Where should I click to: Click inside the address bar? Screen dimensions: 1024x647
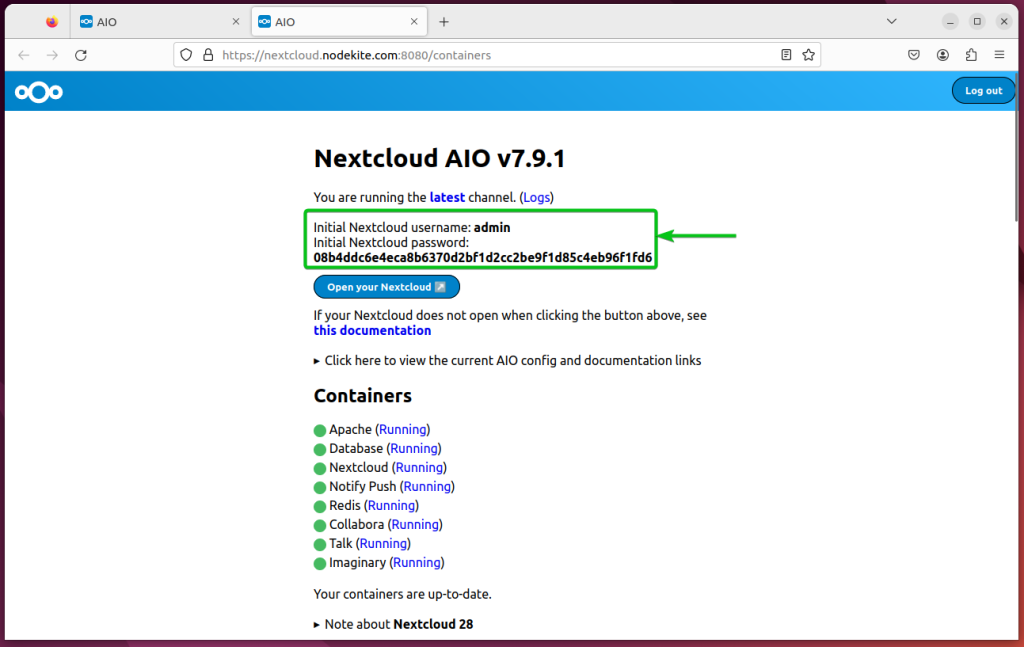[450, 55]
